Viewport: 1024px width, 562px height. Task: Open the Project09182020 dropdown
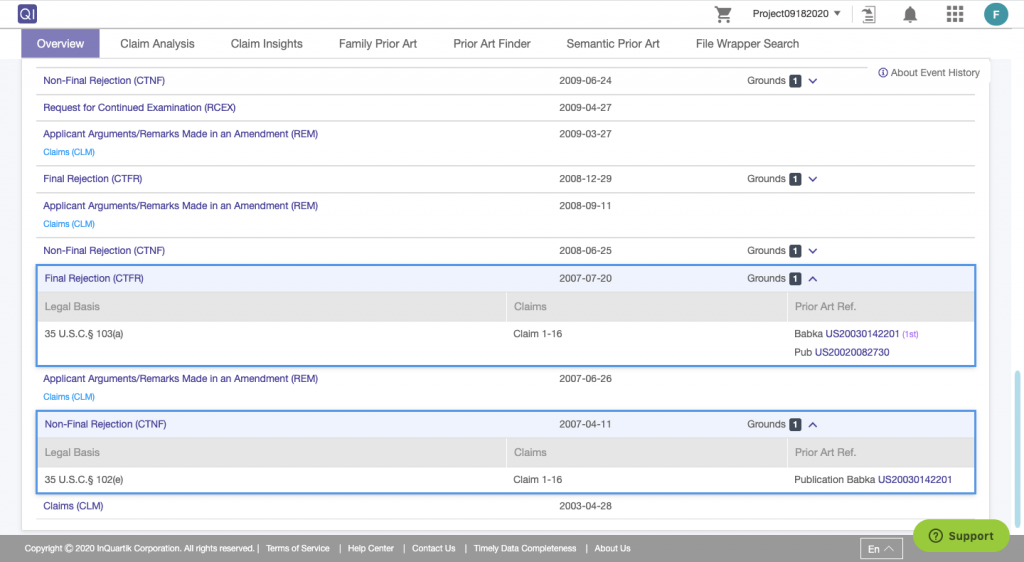(796, 14)
